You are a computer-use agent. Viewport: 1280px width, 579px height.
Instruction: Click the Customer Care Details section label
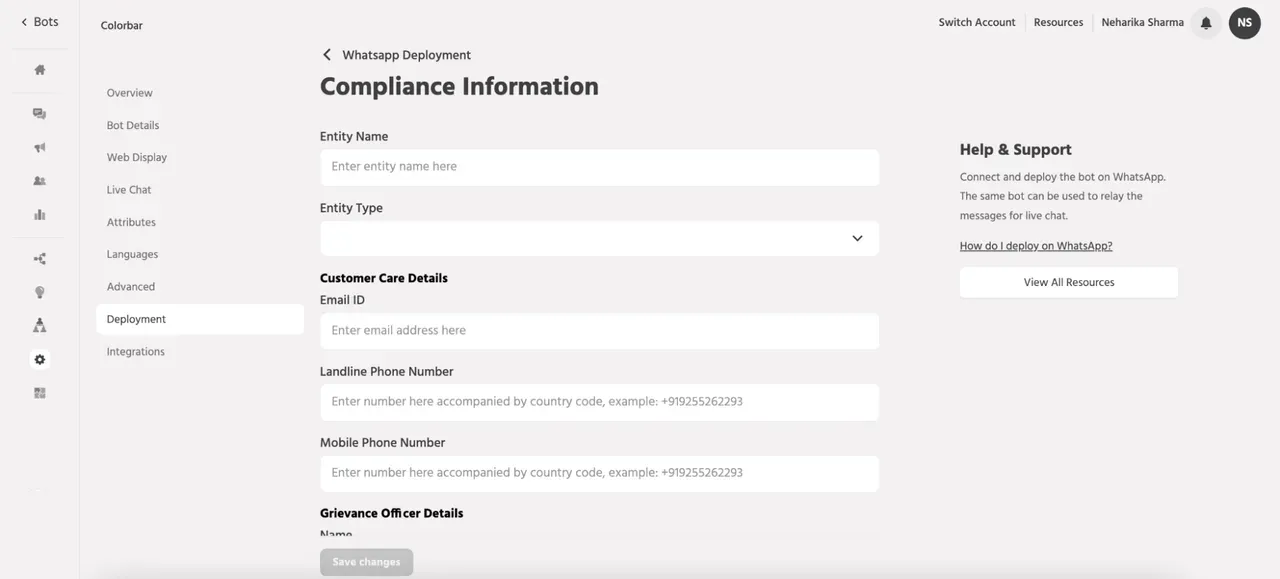pos(384,278)
